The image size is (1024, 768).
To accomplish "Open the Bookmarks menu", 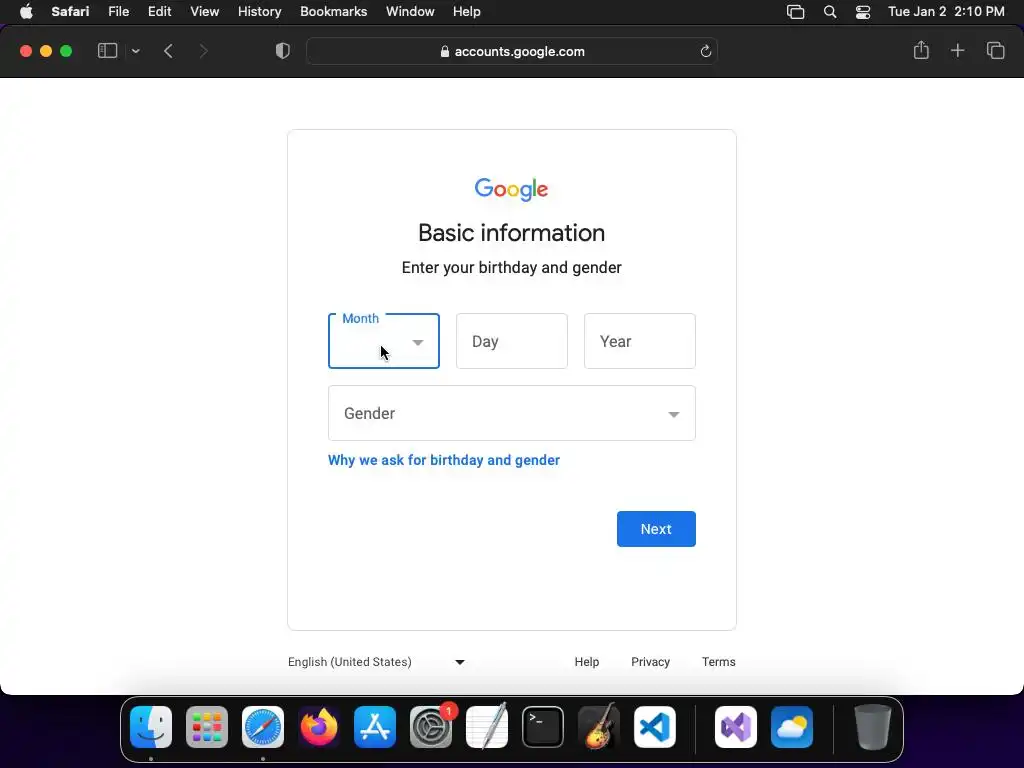I will 333,12.
